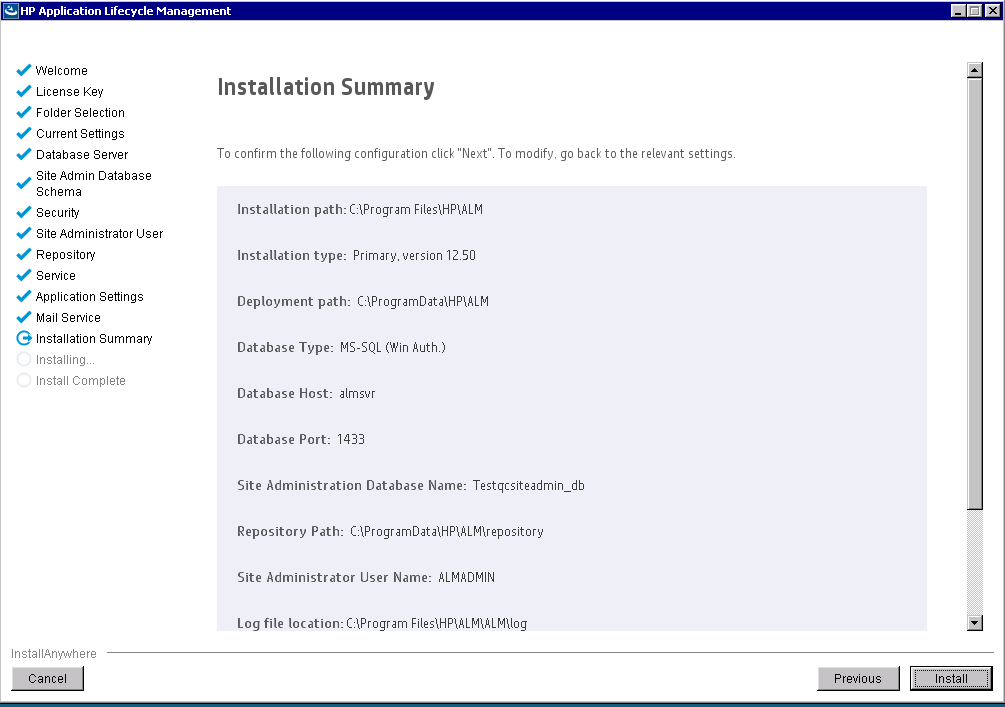1005x707 pixels.
Task: Click the database host value almsvr
Action: pyautogui.click(x=357, y=394)
